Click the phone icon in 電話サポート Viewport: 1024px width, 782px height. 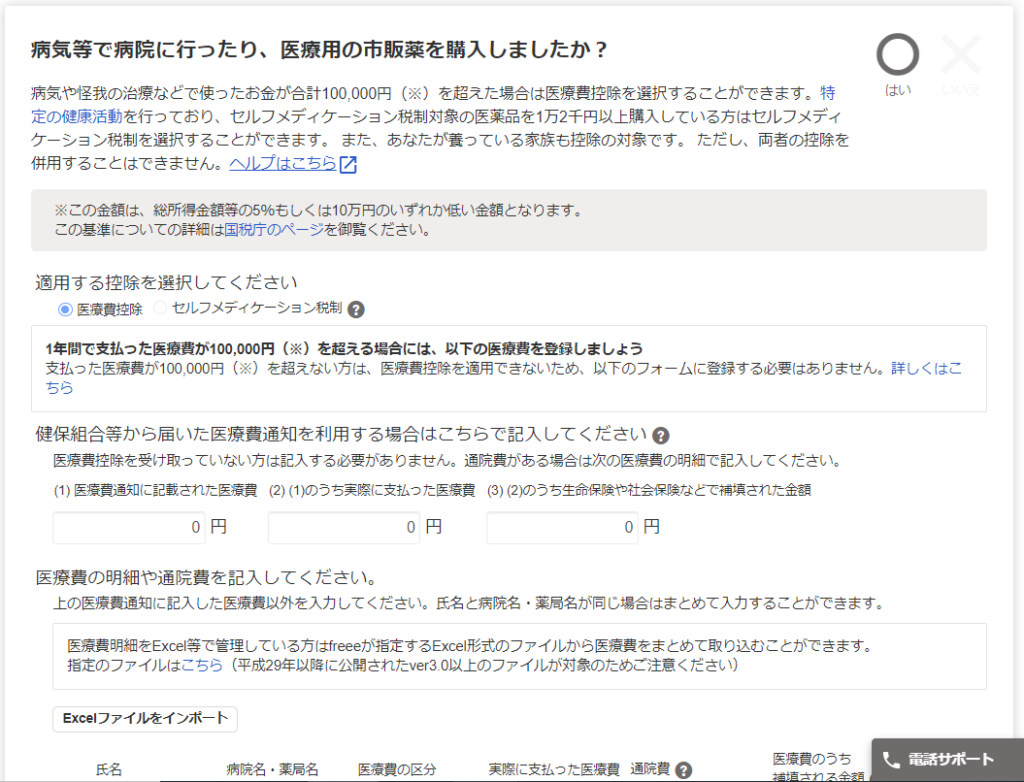click(x=891, y=759)
